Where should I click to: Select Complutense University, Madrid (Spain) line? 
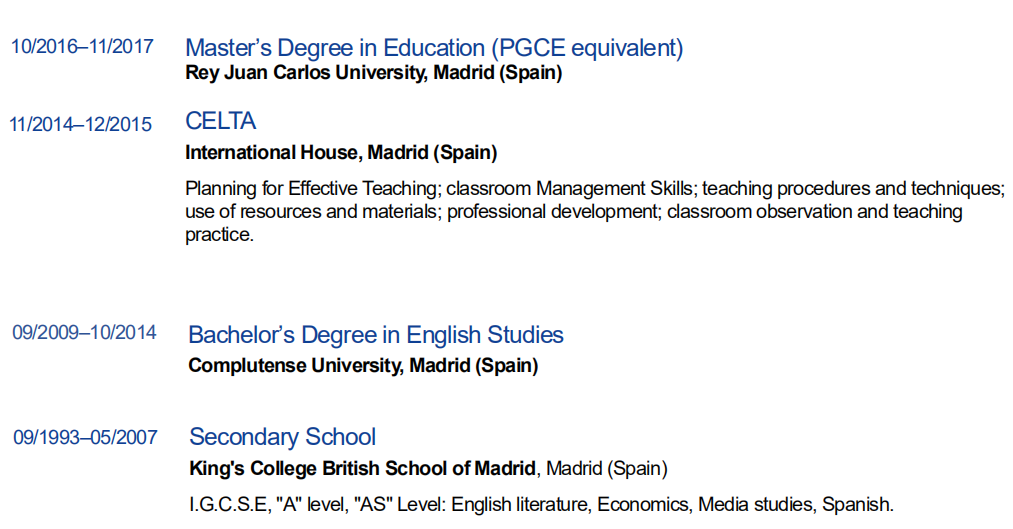coord(363,365)
